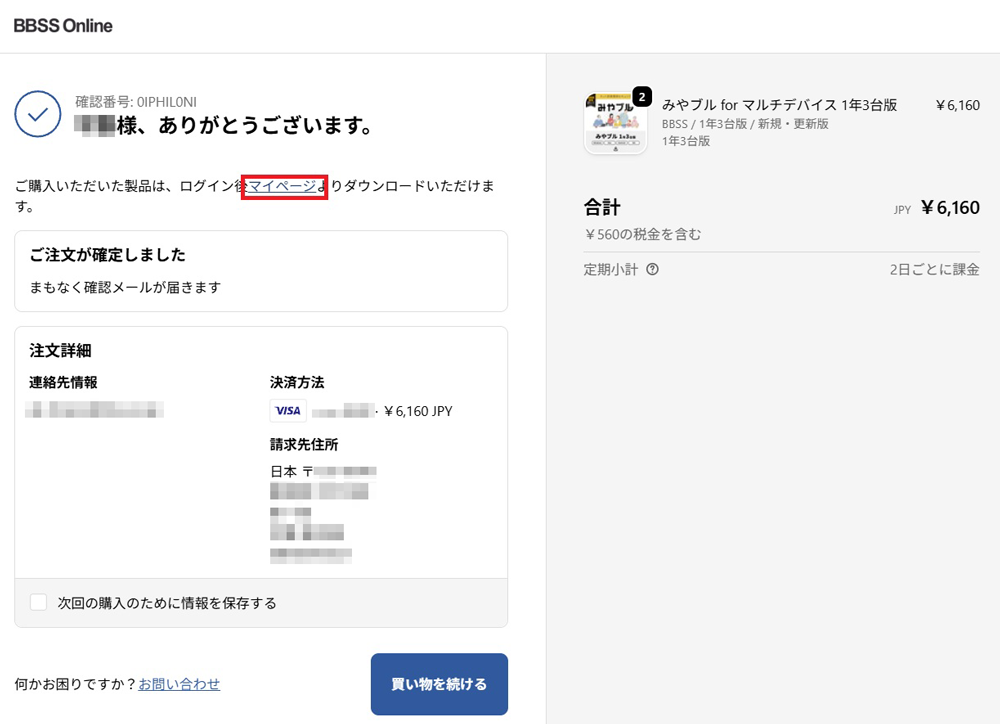Click the 定期小計 help question icon
The width and height of the screenshot is (1000, 724).
pyautogui.click(x=652, y=269)
